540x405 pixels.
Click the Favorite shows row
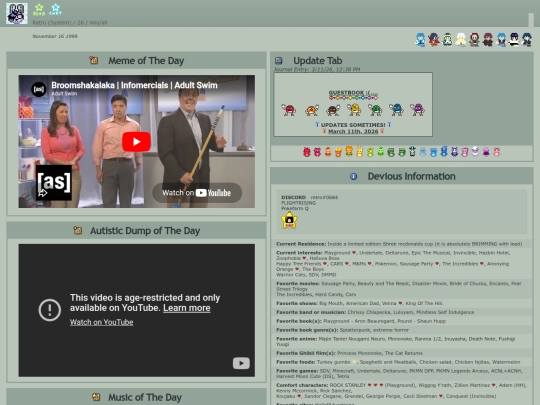point(402,303)
